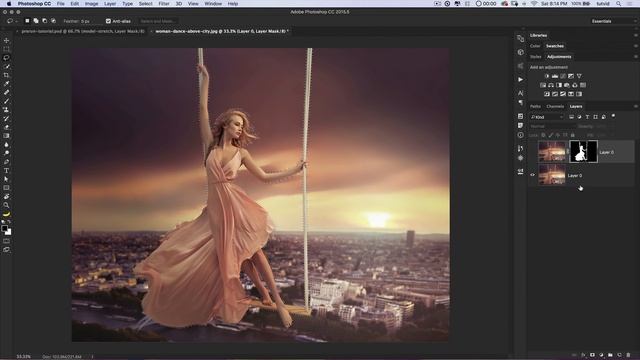Add a Brightness/Contrast adjustment
This screenshot has height=360, width=640.
tap(547, 76)
